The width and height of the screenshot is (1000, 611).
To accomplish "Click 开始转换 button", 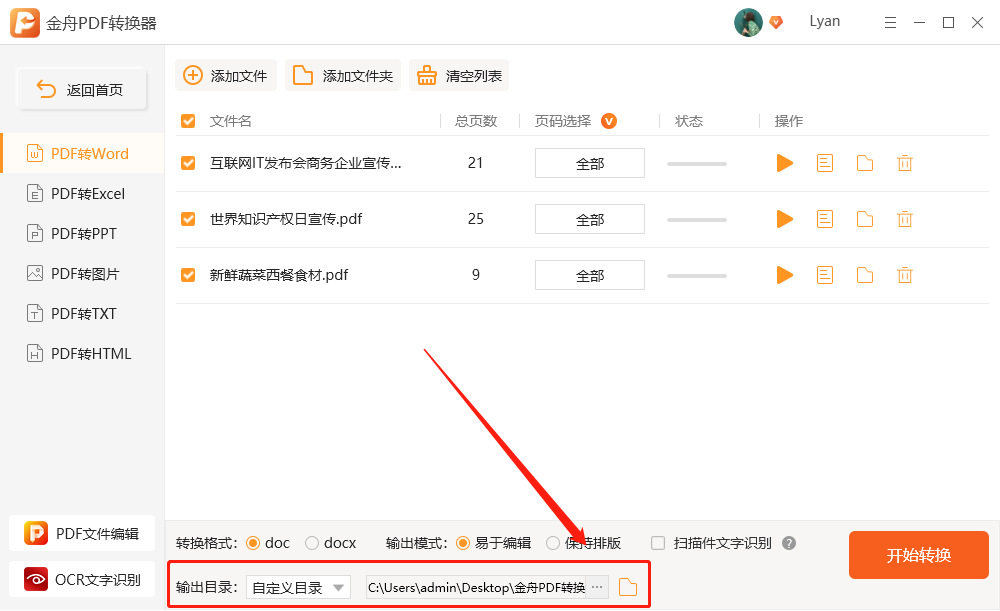I will click(x=918, y=555).
